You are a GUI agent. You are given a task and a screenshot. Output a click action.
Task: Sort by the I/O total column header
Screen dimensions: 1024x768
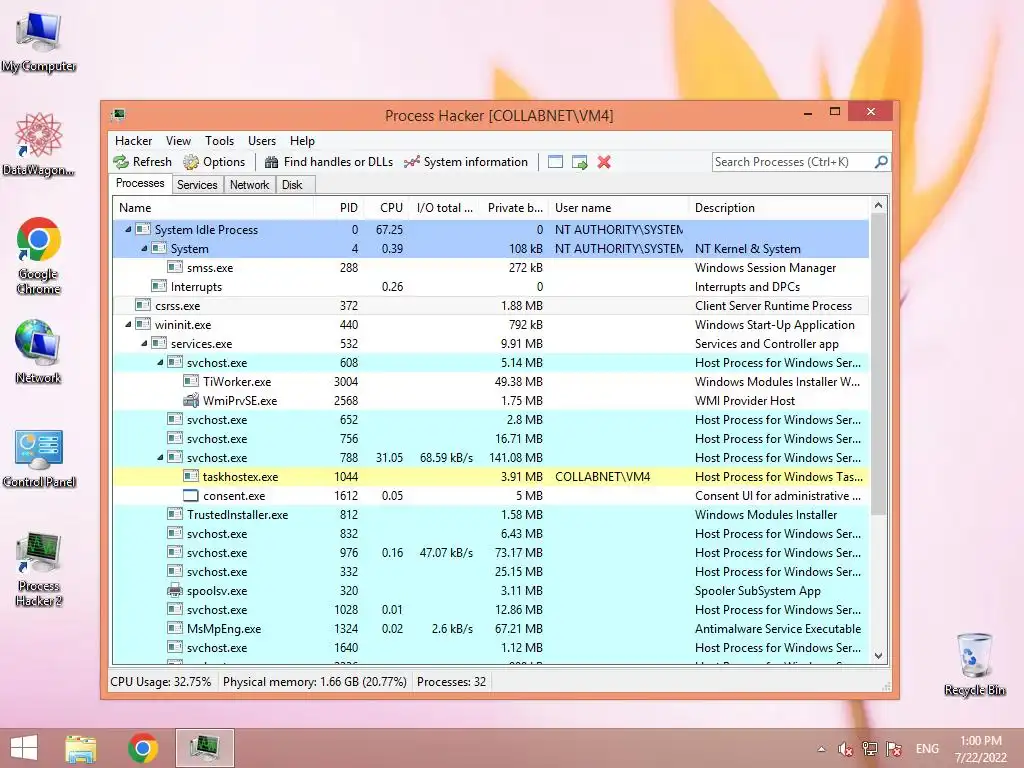click(x=444, y=208)
